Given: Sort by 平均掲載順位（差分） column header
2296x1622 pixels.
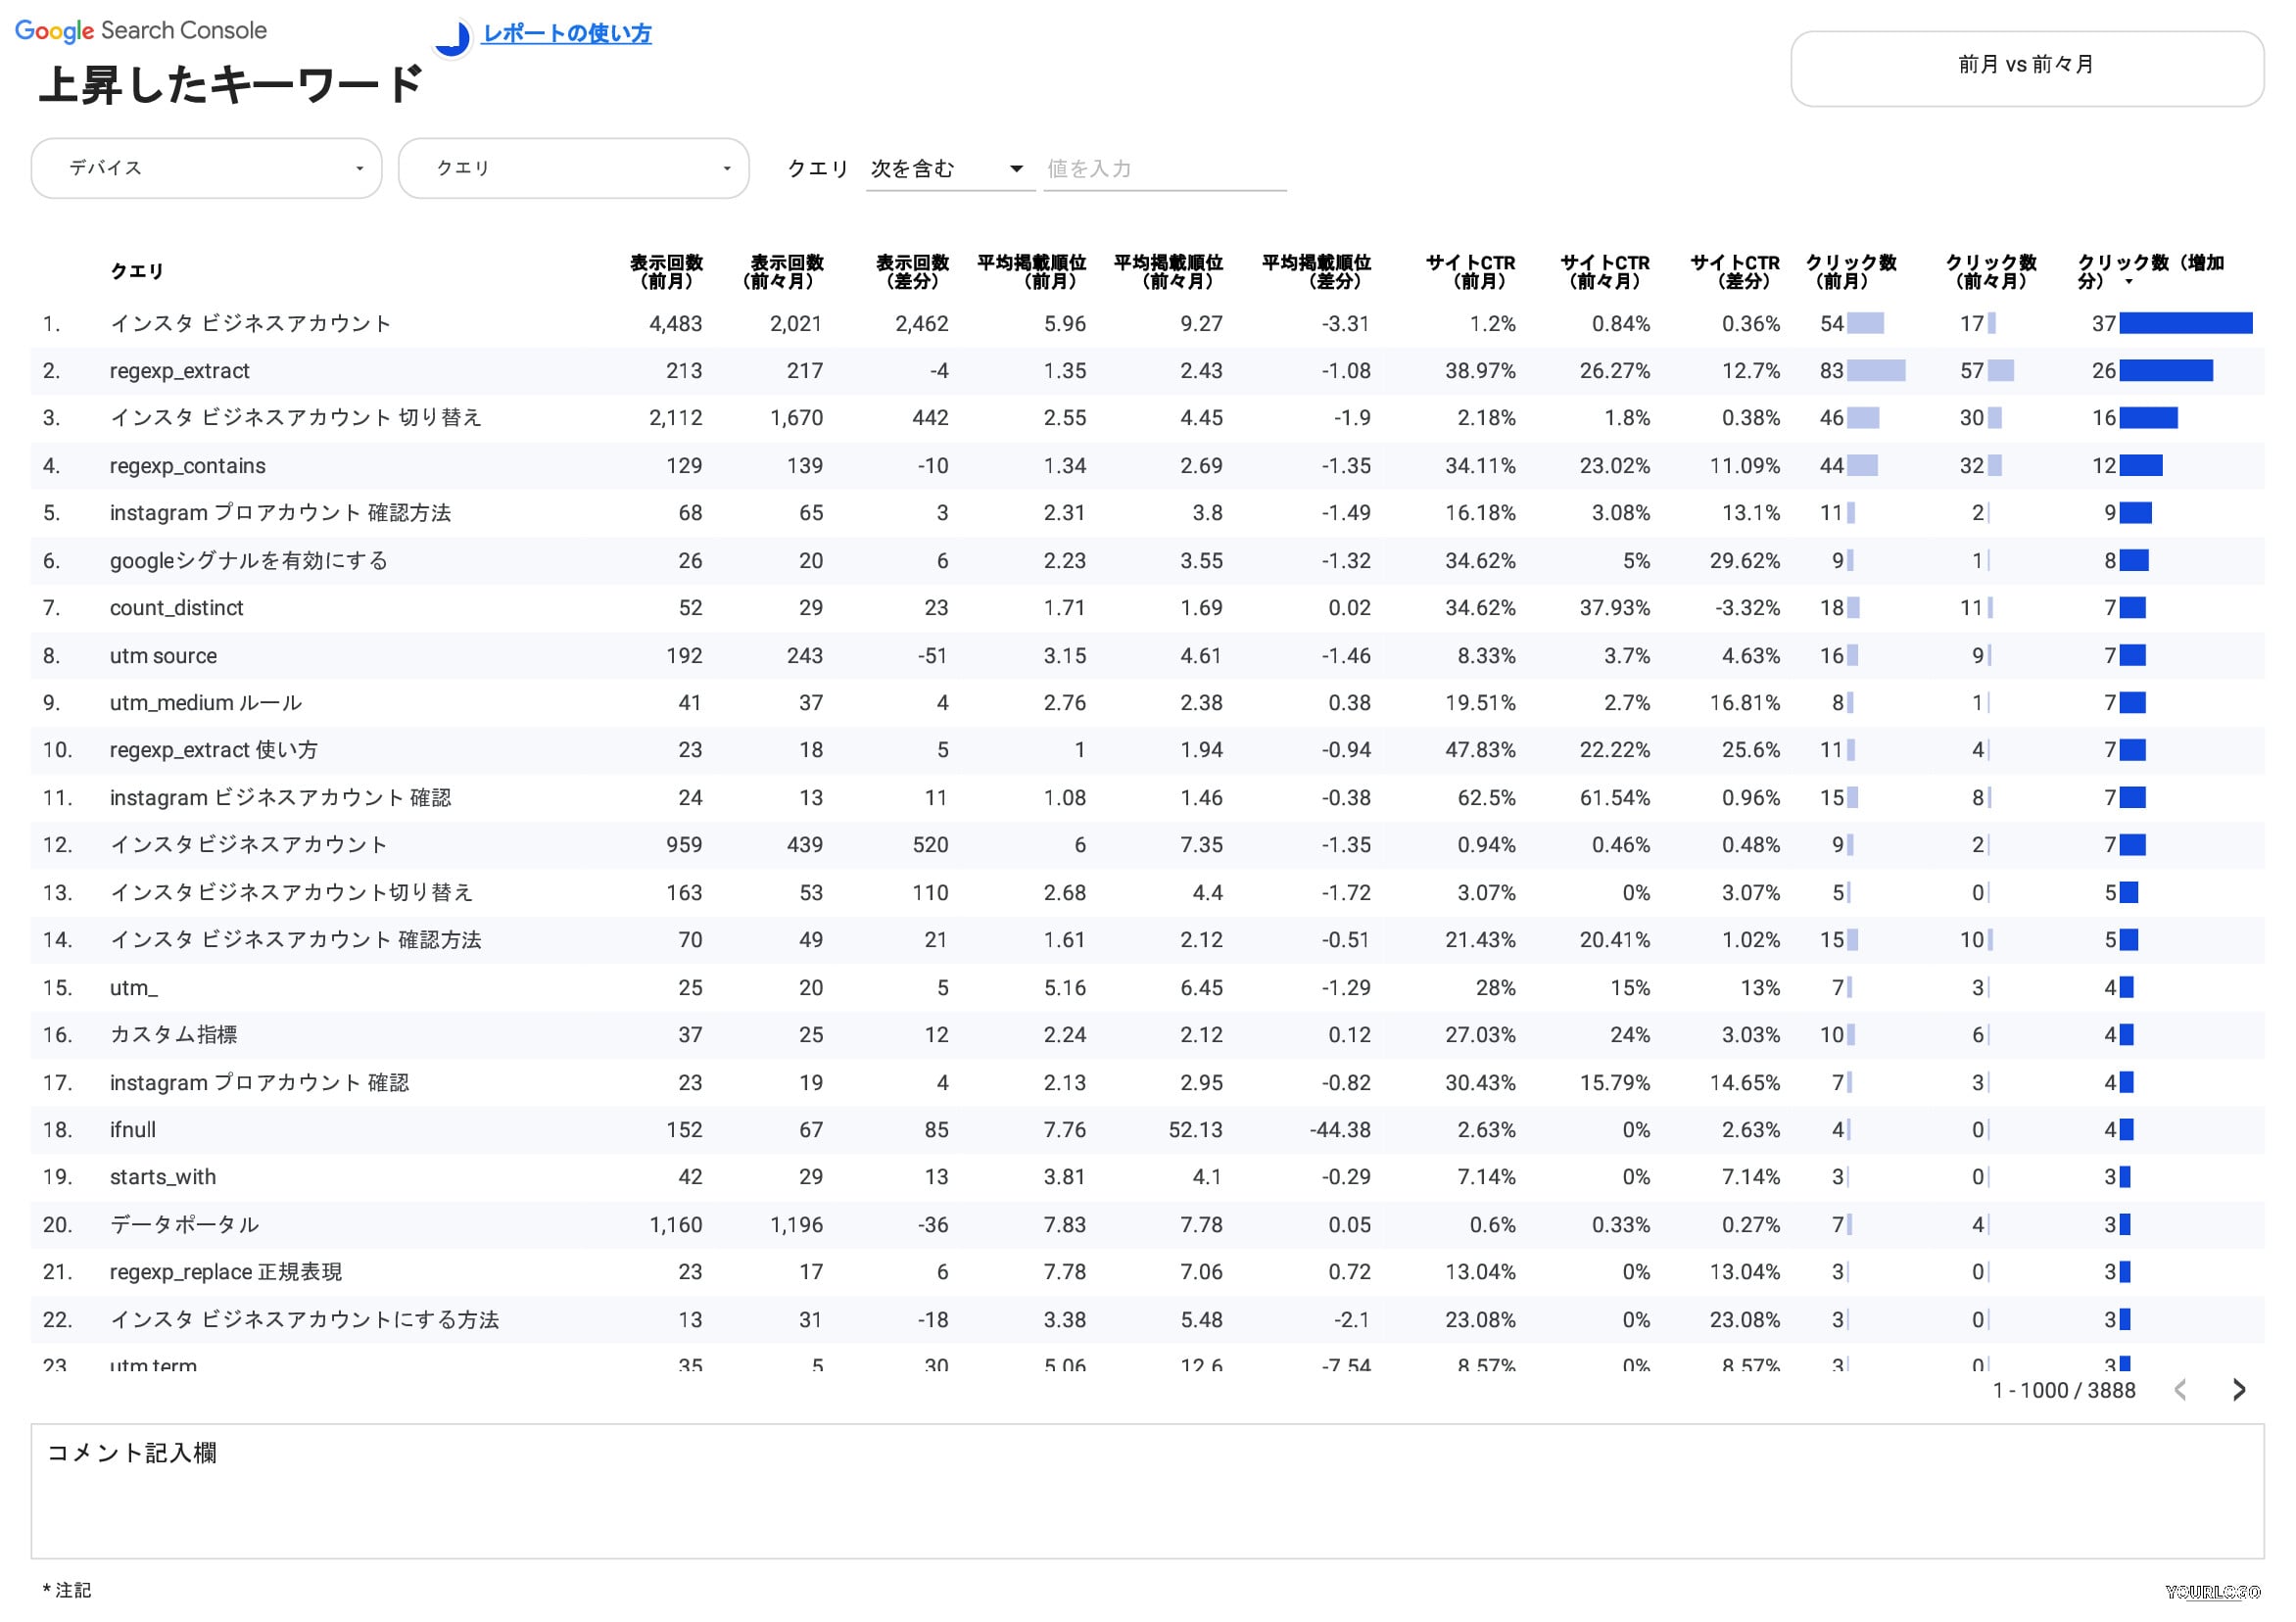Looking at the screenshot, I should [1315, 271].
